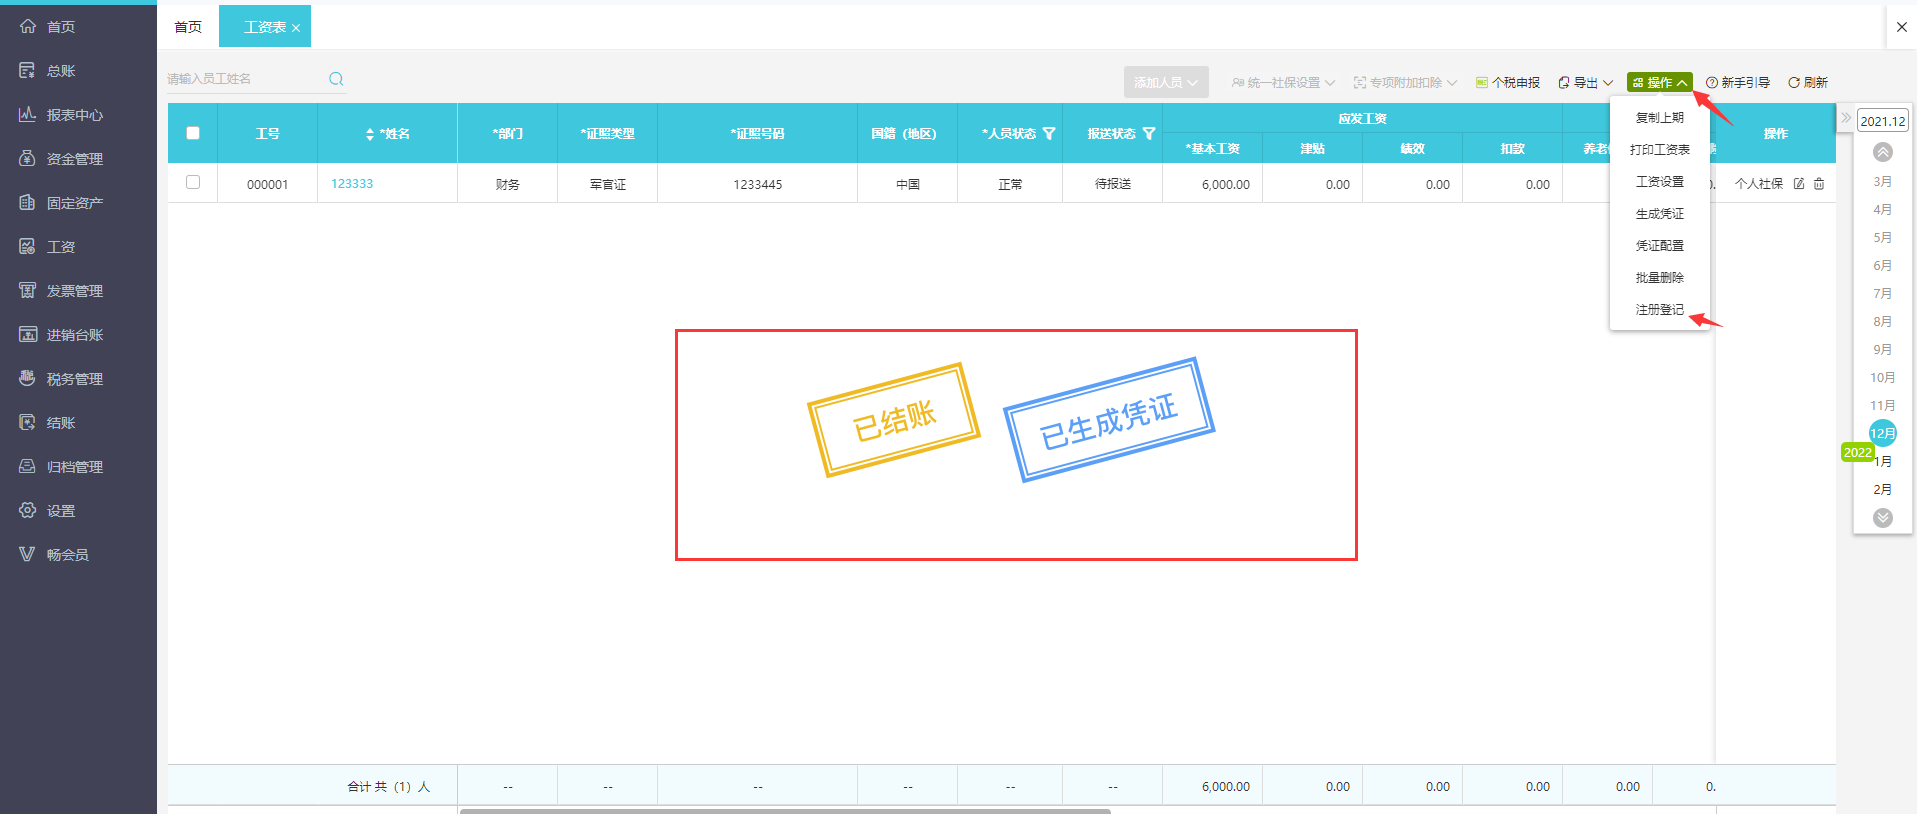
Task: Open employee link 123333
Action: pyautogui.click(x=352, y=184)
